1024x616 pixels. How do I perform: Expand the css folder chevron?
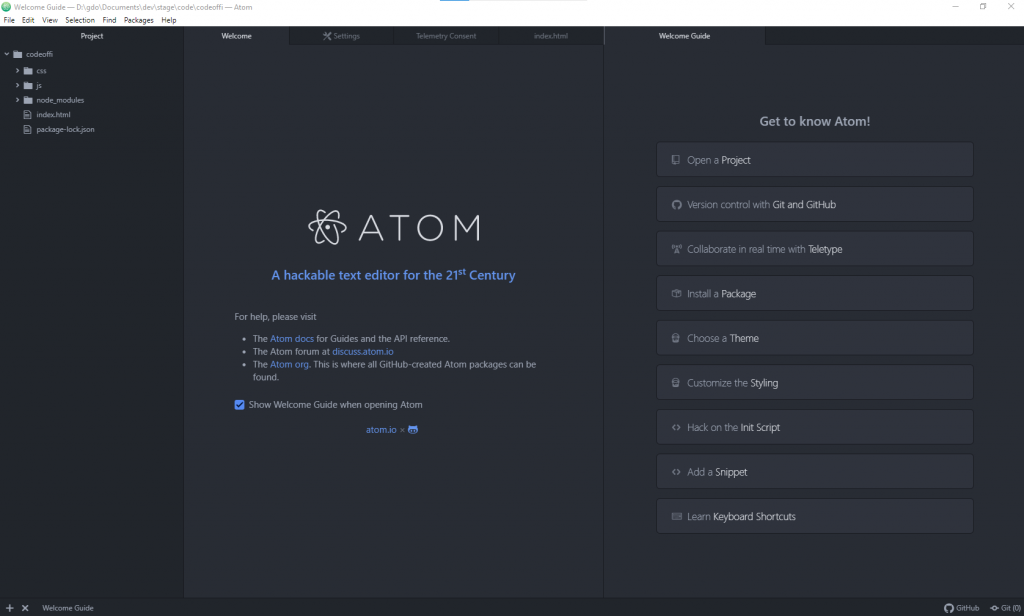18,71
